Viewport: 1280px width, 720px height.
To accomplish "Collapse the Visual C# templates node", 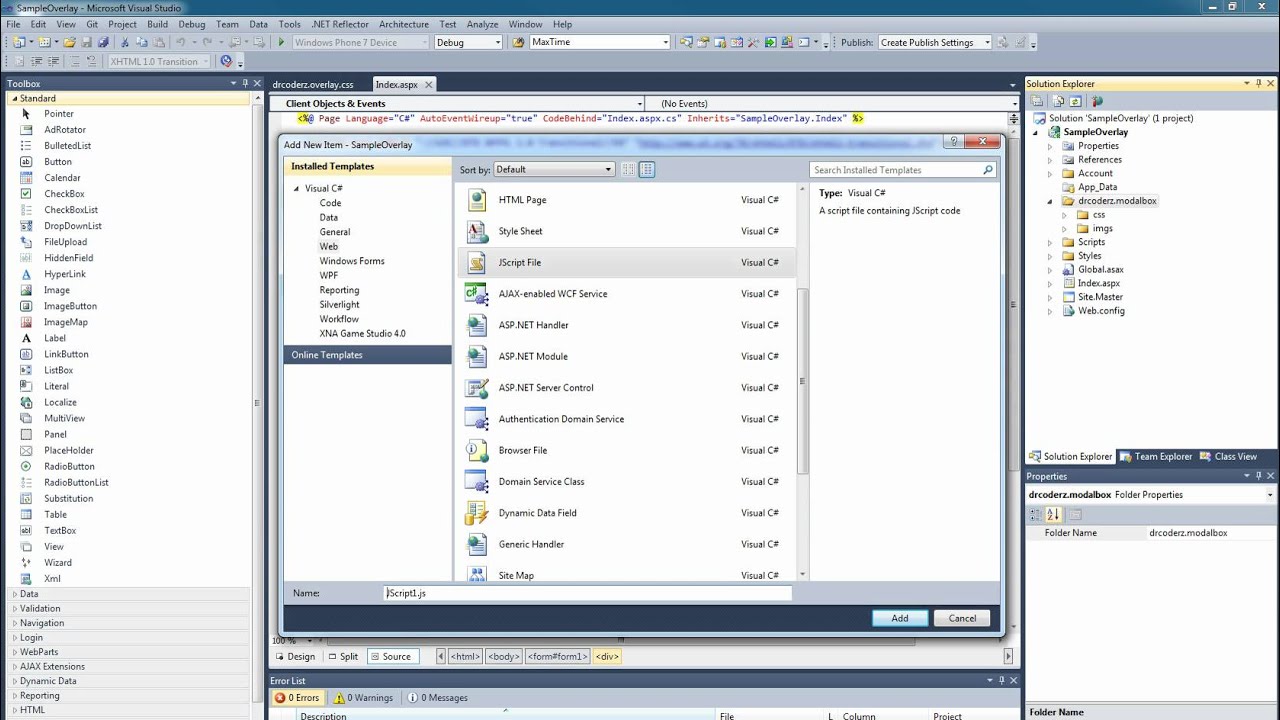I will (x=296, y=189).
